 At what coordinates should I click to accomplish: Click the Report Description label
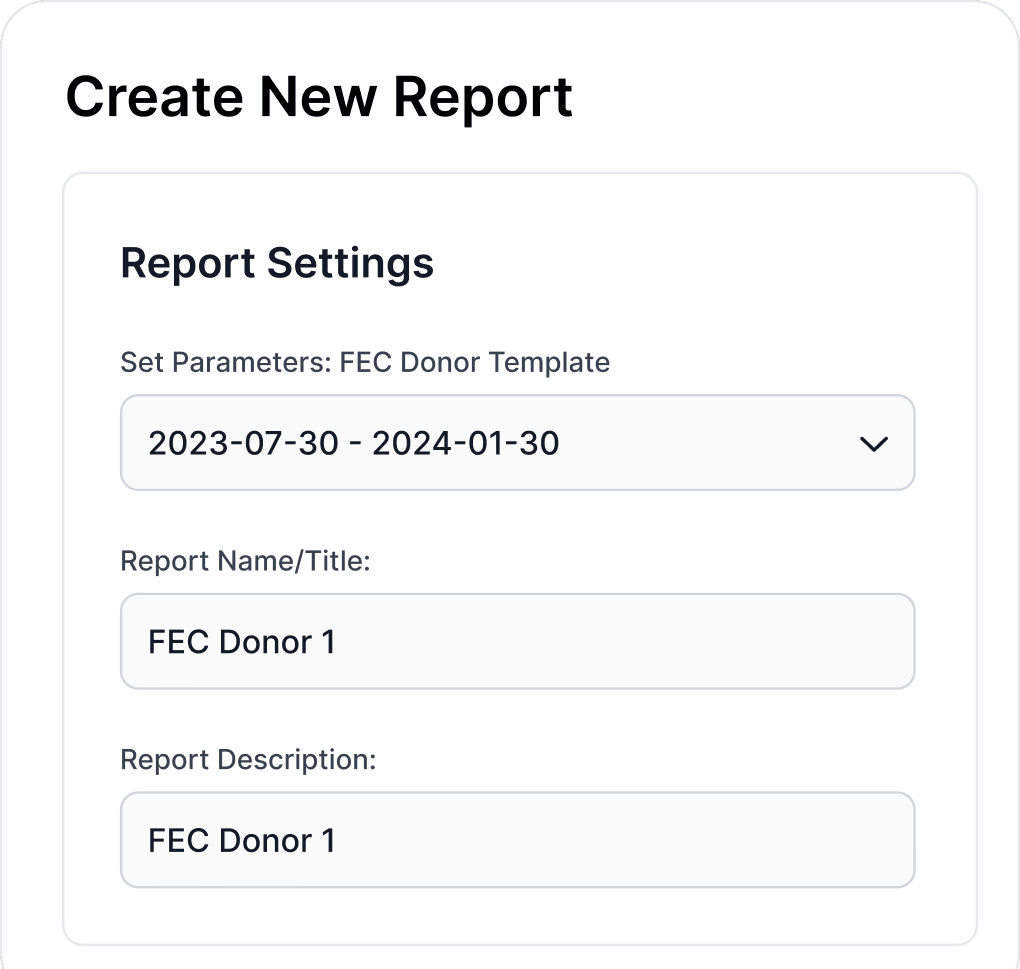pyautogui.click(x=249, y=760)
